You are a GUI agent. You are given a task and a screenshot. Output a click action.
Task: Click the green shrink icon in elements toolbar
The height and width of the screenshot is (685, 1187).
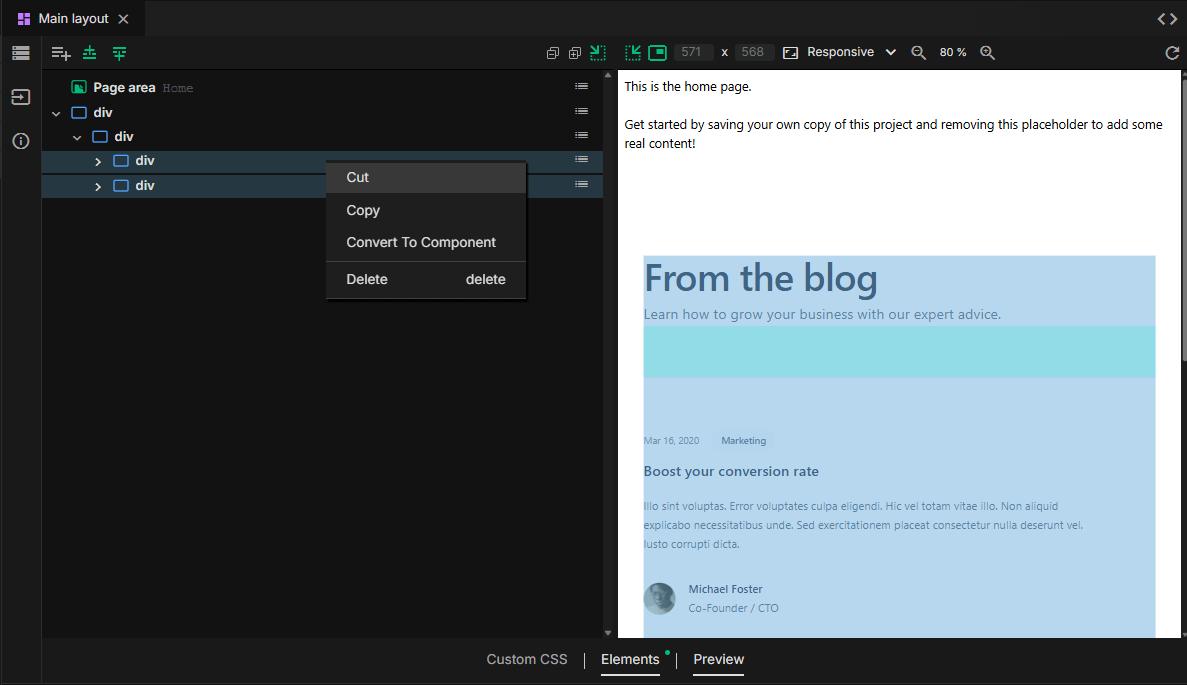click(598, 52)
